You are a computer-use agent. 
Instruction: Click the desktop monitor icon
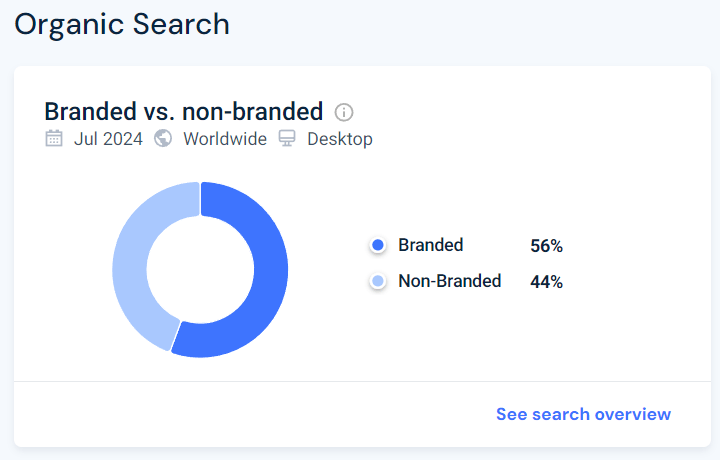pyautogui.click(x=287, y=139)
